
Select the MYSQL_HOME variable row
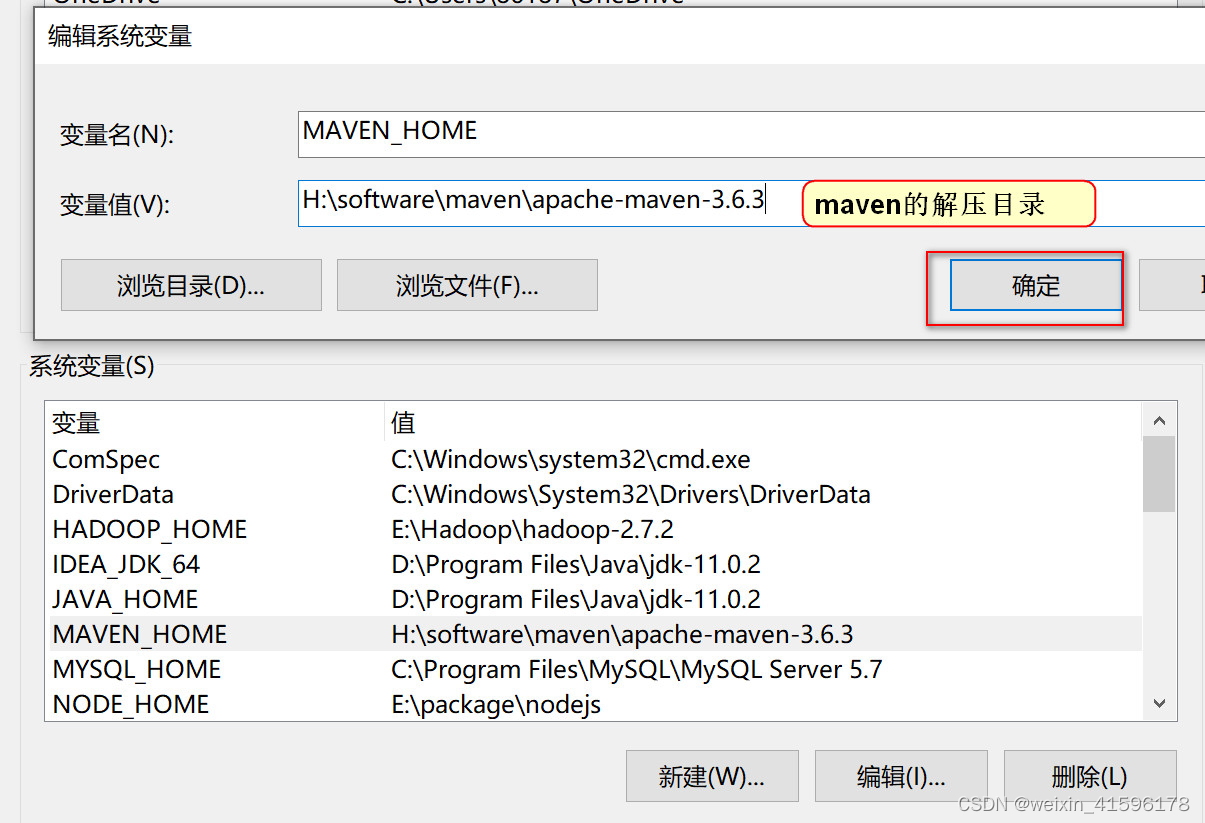pos(595,669)
